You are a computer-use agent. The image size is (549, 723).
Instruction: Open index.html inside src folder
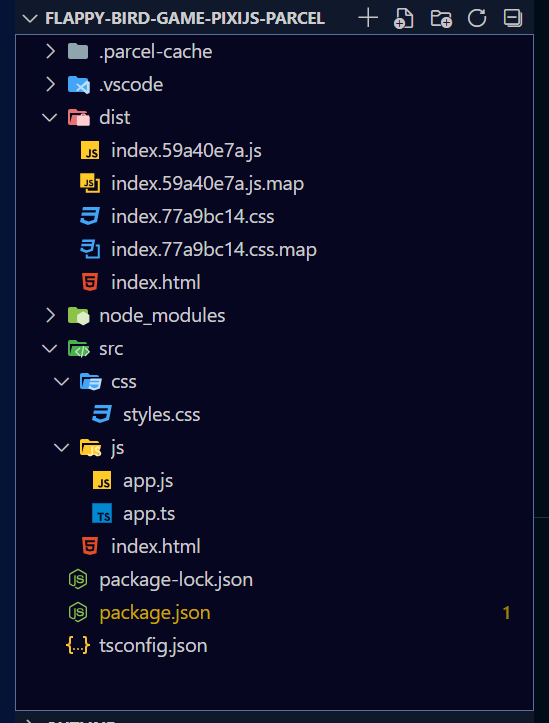[156, 546]
